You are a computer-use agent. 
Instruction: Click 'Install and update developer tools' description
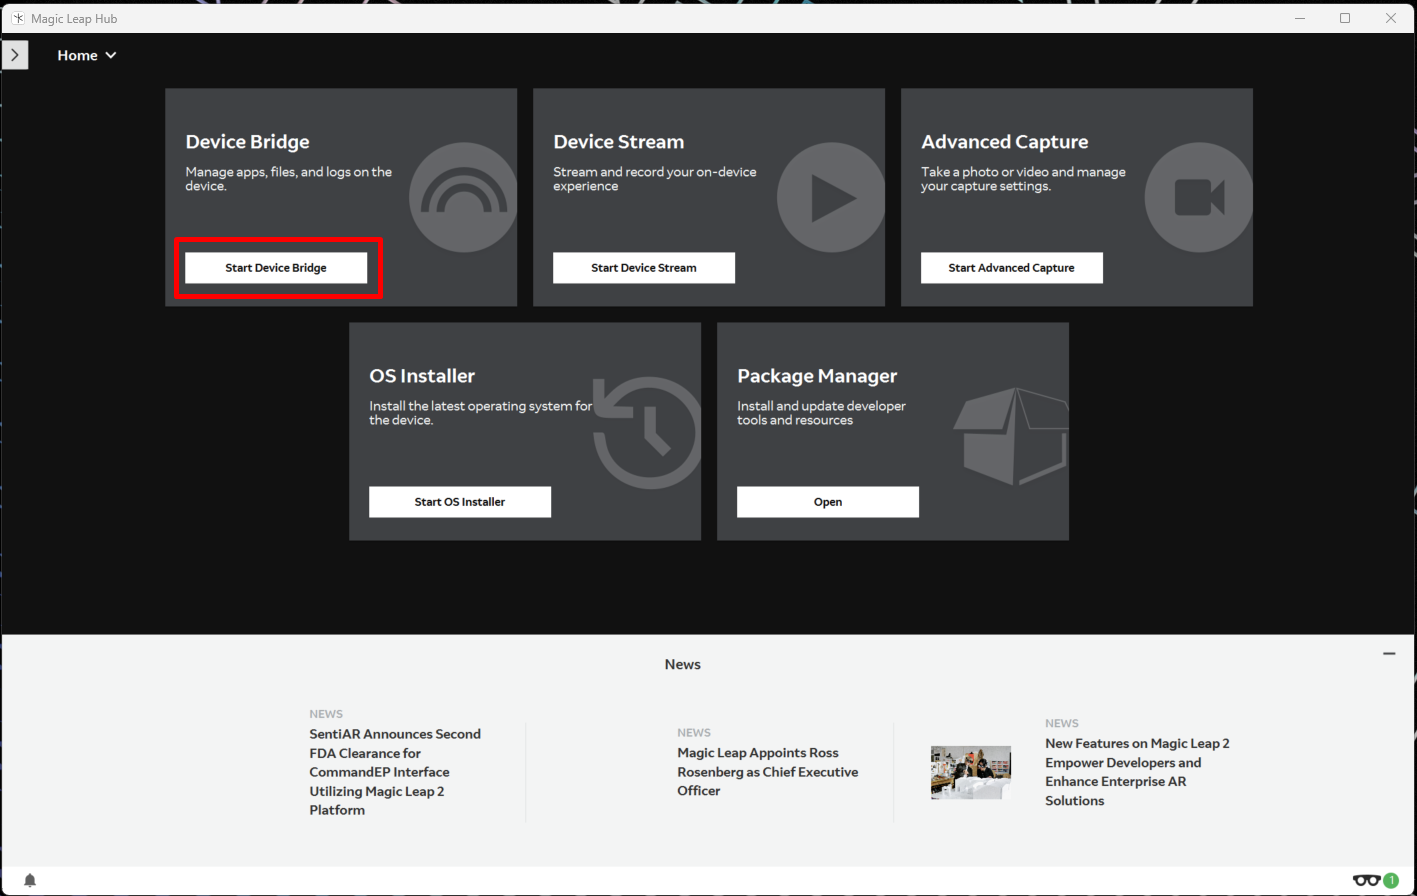(x=821, y=413)
